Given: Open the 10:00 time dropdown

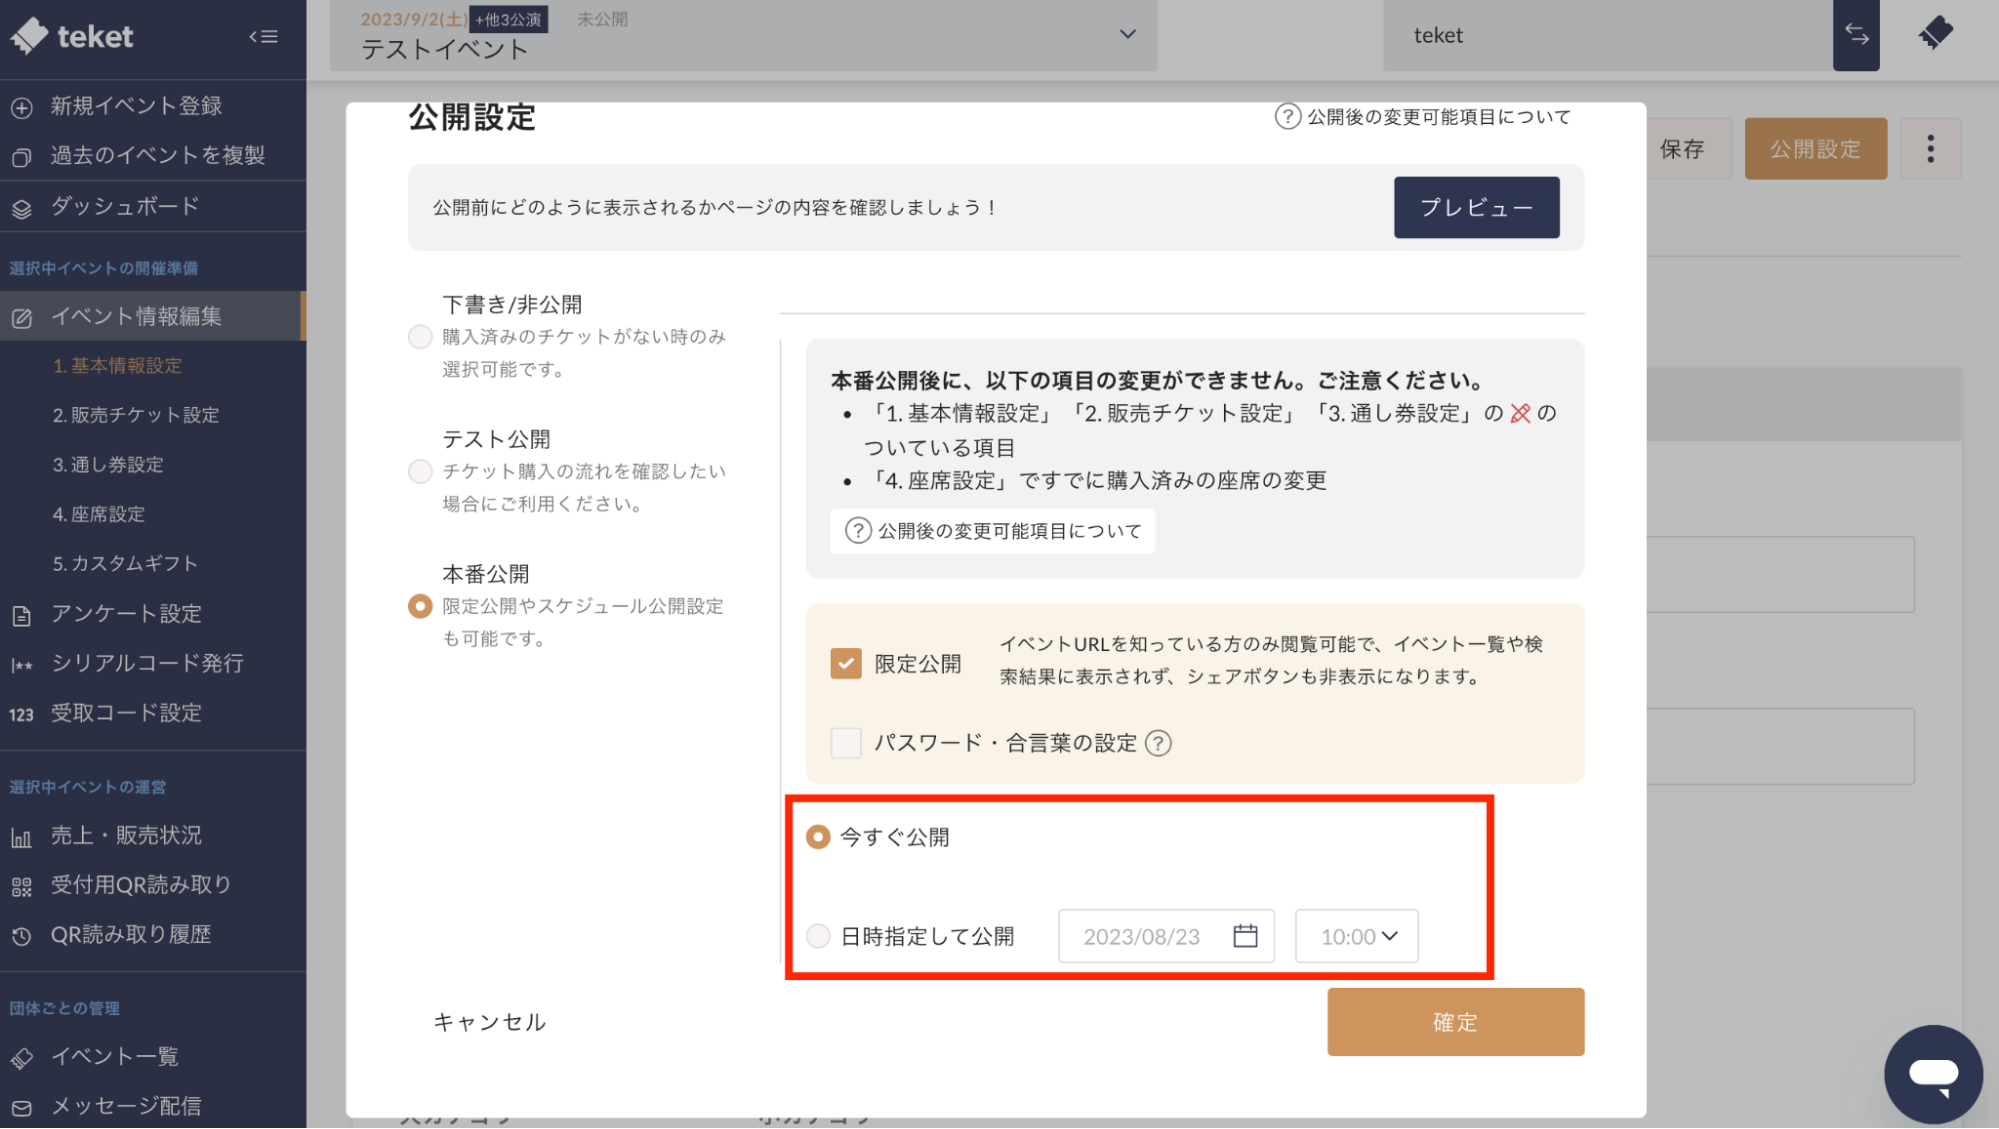Looking at the screenshot, I should click(1357, 936).
